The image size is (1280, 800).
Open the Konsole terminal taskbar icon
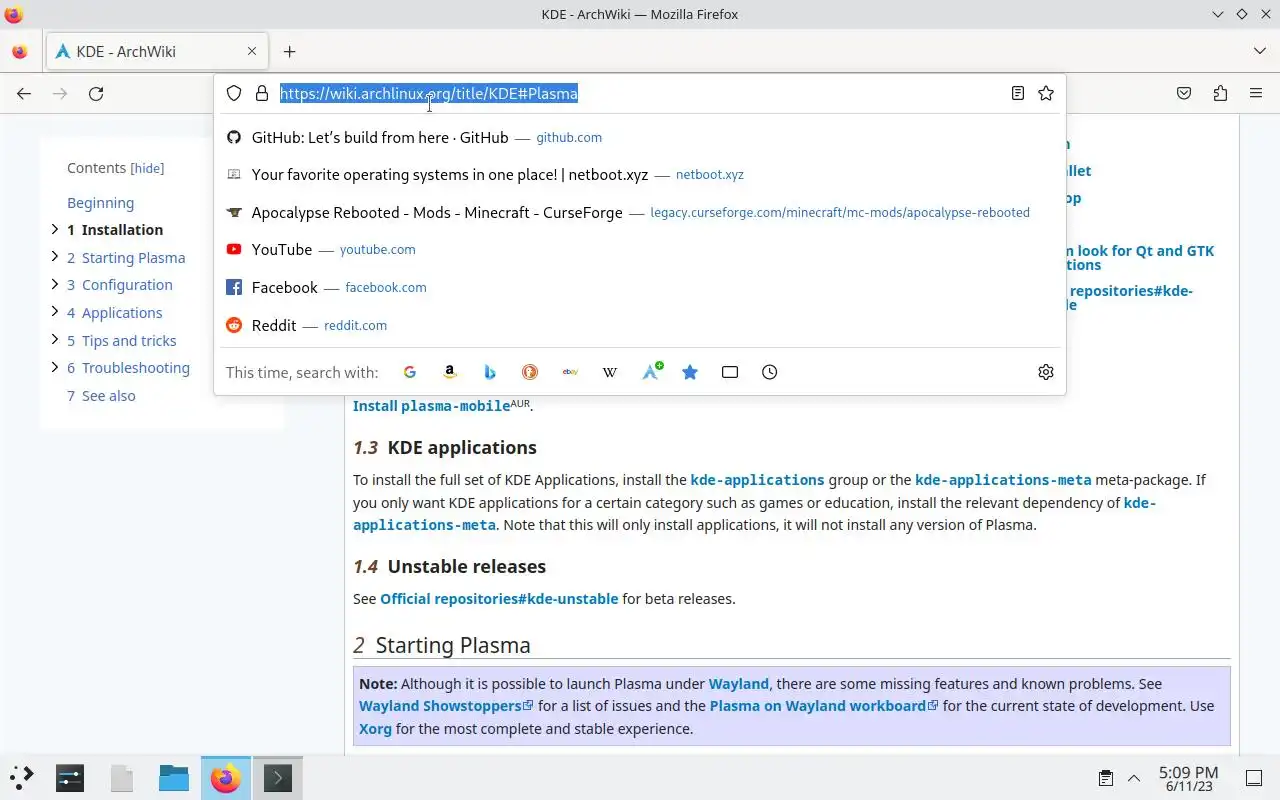click(x=277, y=778)
